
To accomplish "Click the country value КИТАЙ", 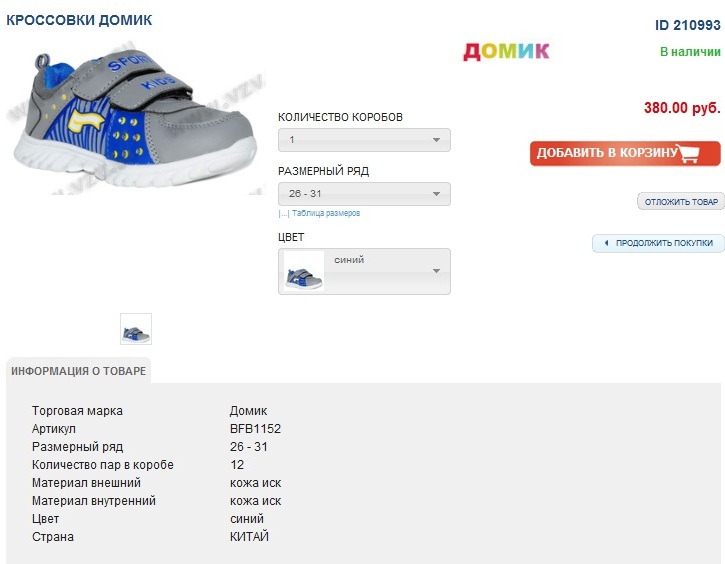I will pyautogui.click(x=249, y=537).
